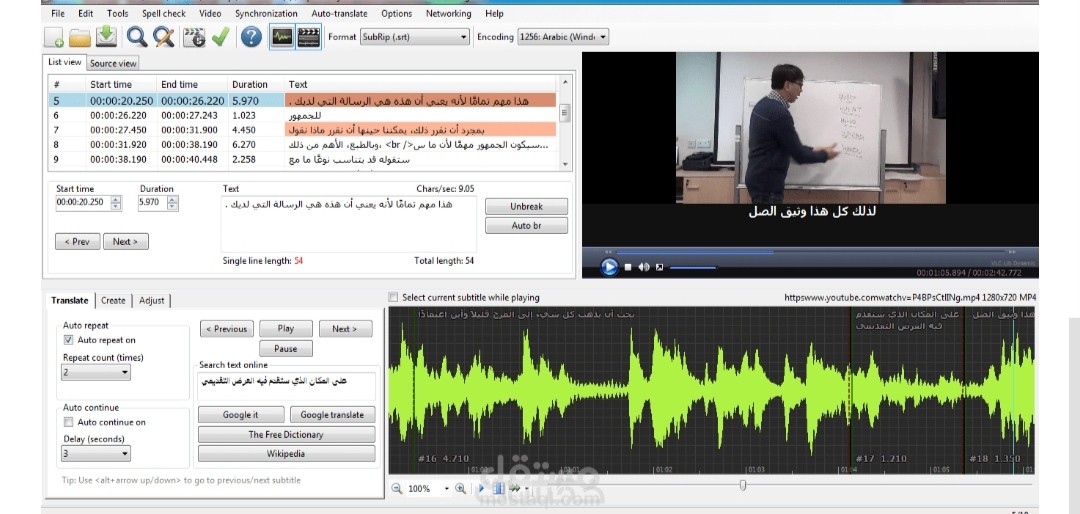This screenshot has width=1080, height=514.
Task: Fast forward video with double-right arrows
Action: [x=1011, y=252]
